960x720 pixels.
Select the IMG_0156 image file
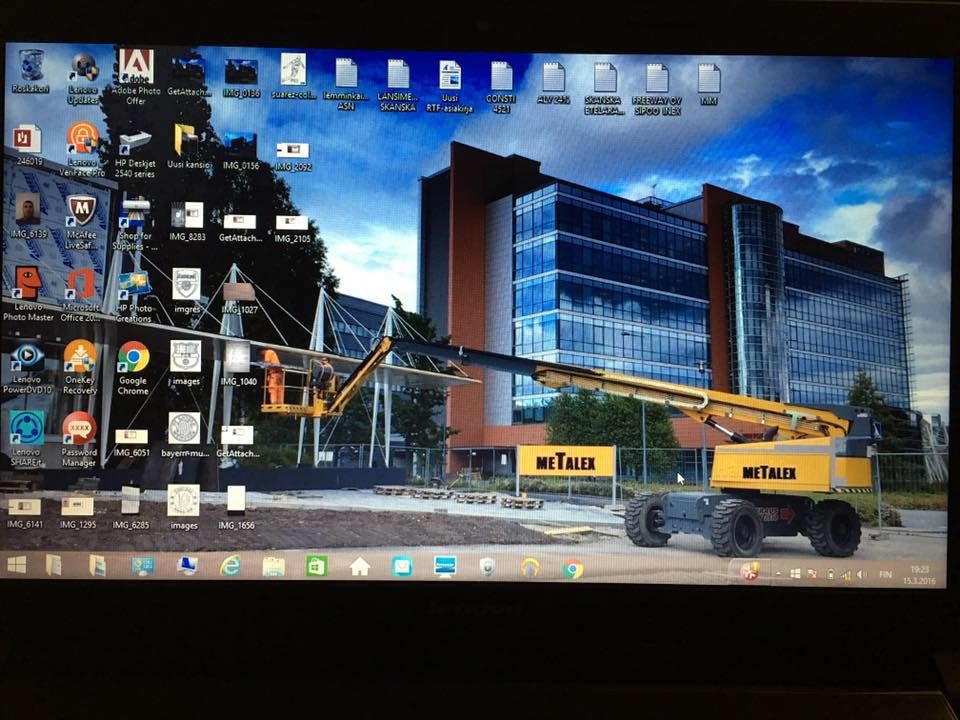241,151
